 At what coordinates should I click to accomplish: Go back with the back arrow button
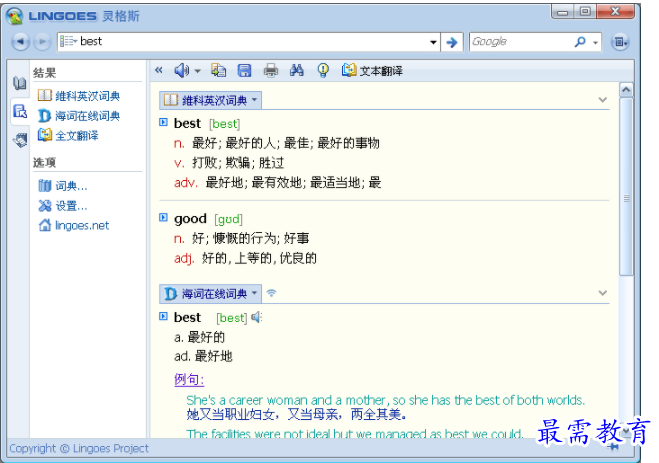[x=20, y=42]
